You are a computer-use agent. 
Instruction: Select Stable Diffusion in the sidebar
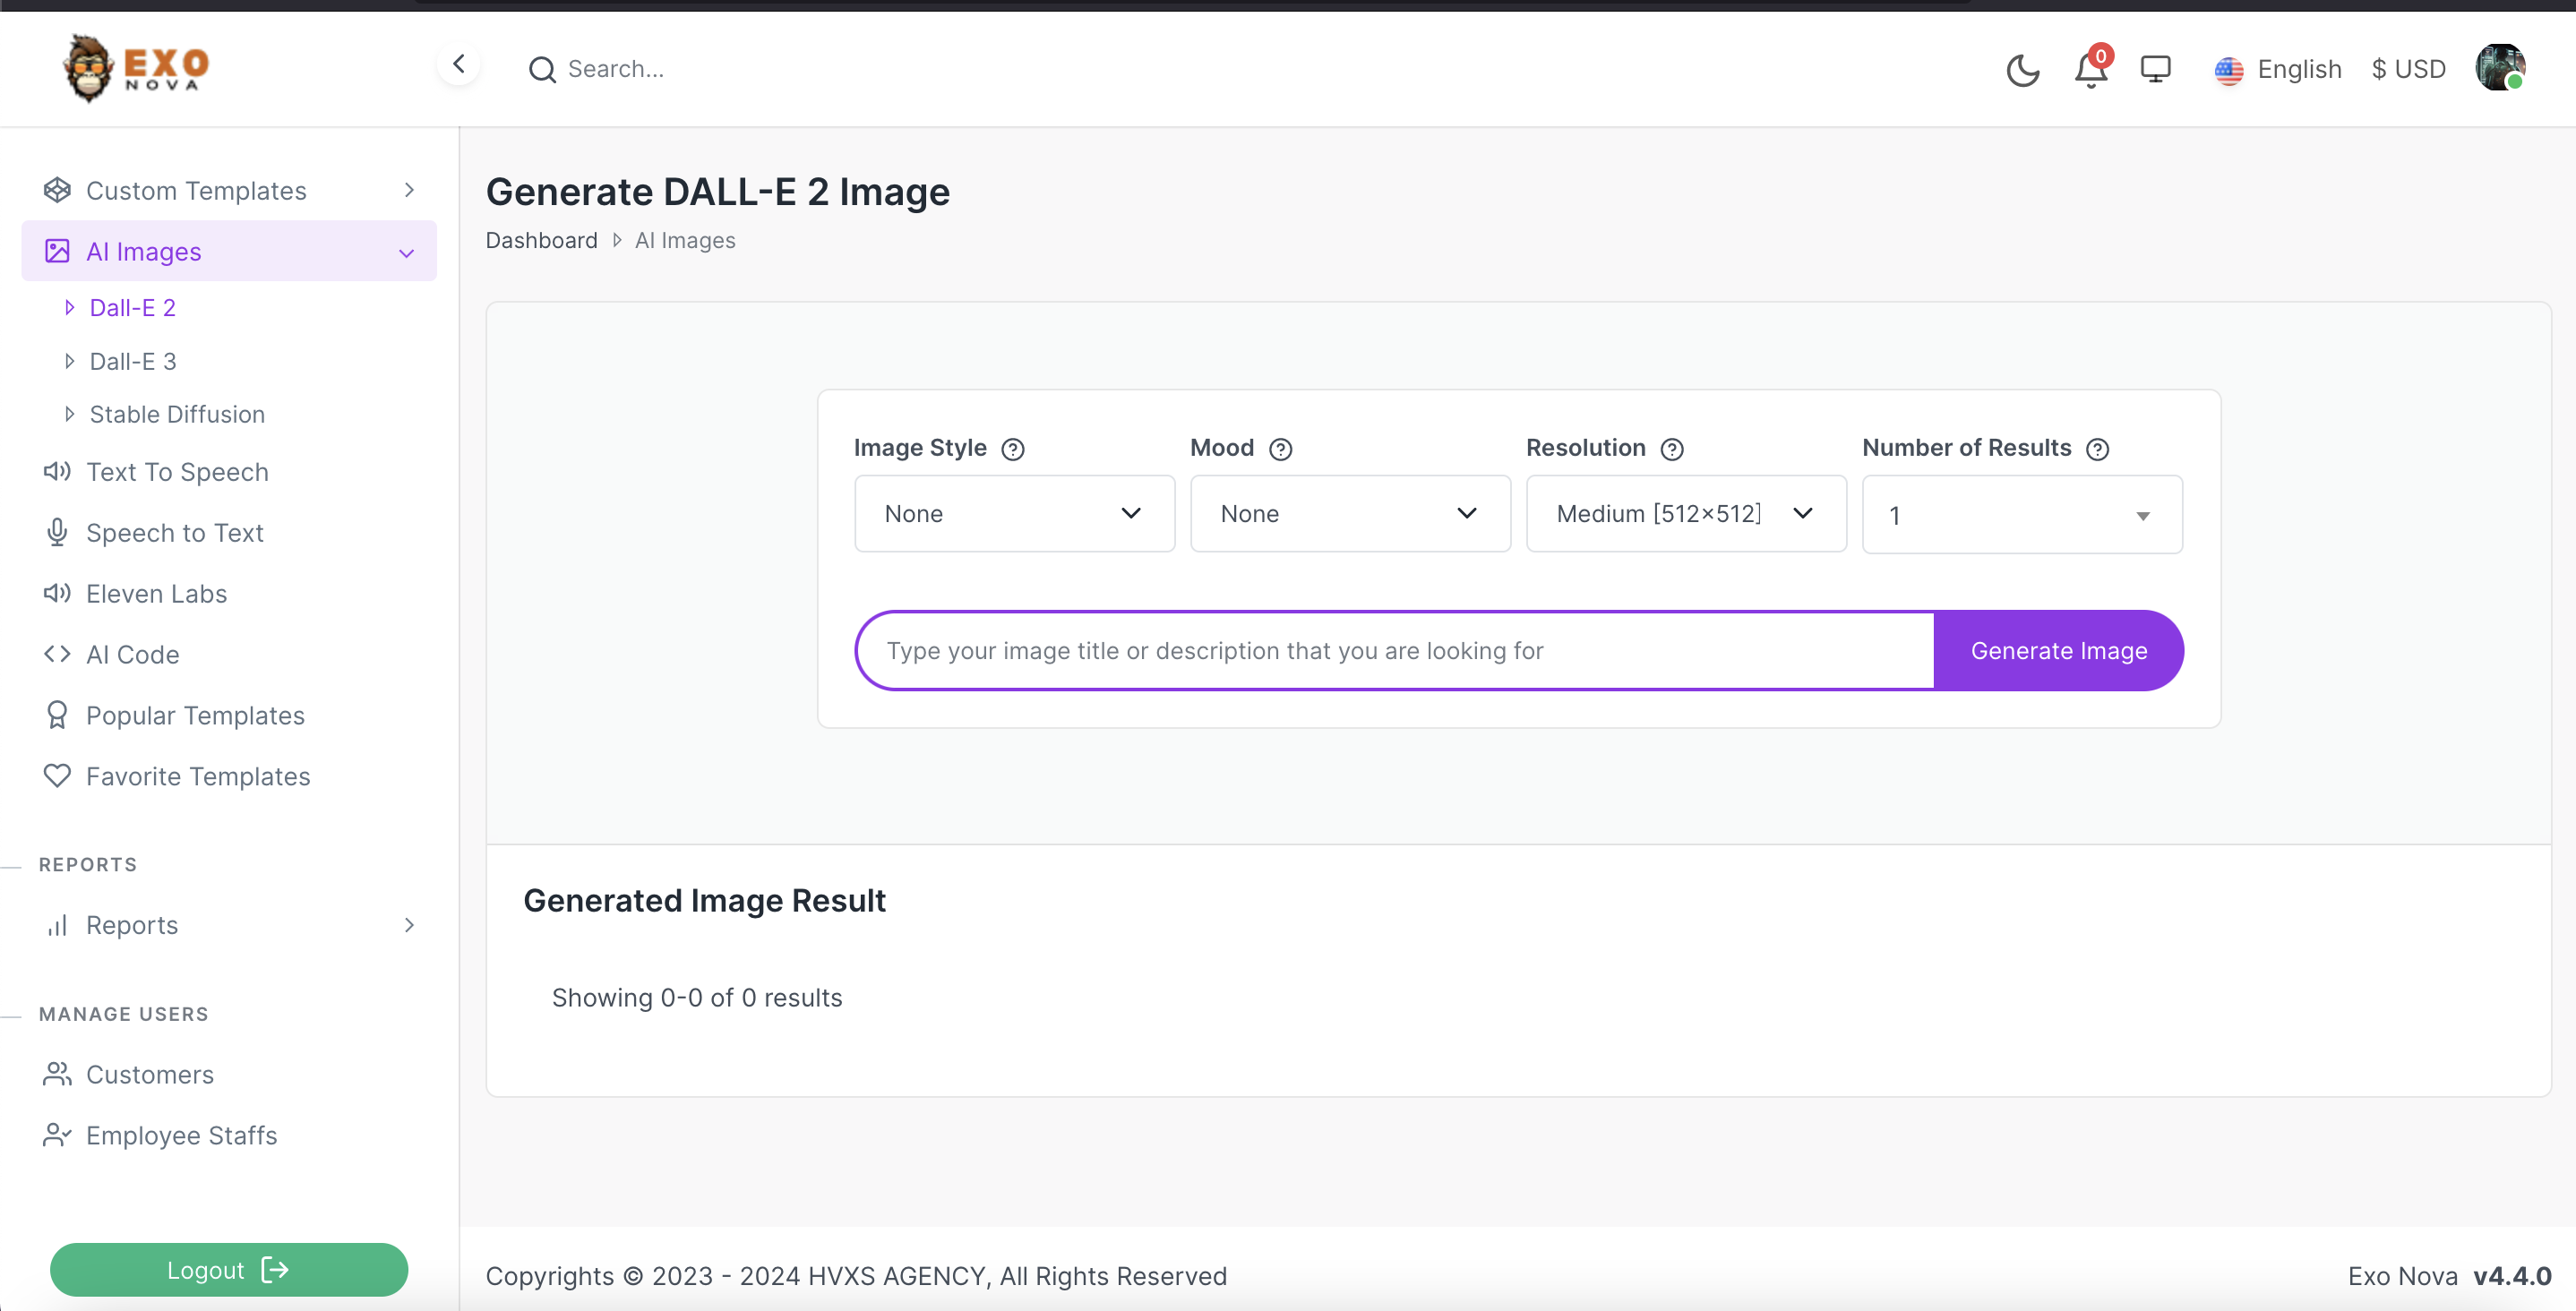pyautogui.click(x=177, y=414)
